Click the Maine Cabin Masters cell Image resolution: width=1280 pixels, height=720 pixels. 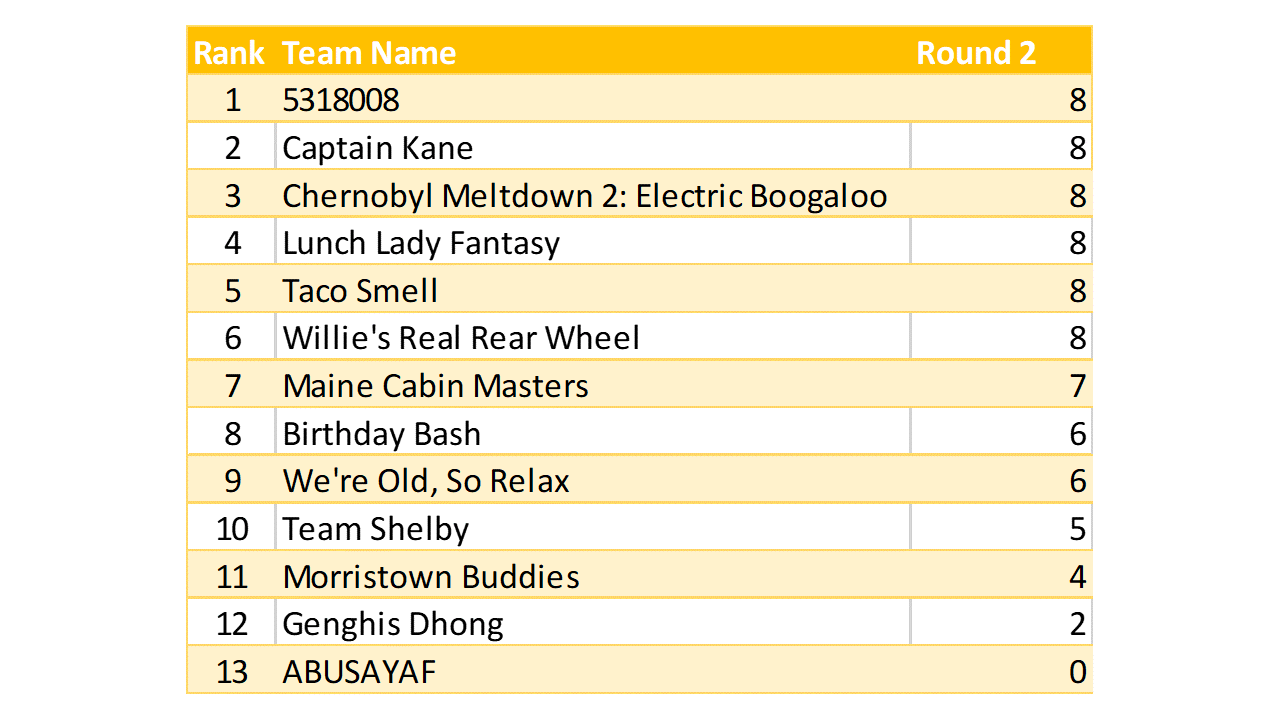coord(436,386)
